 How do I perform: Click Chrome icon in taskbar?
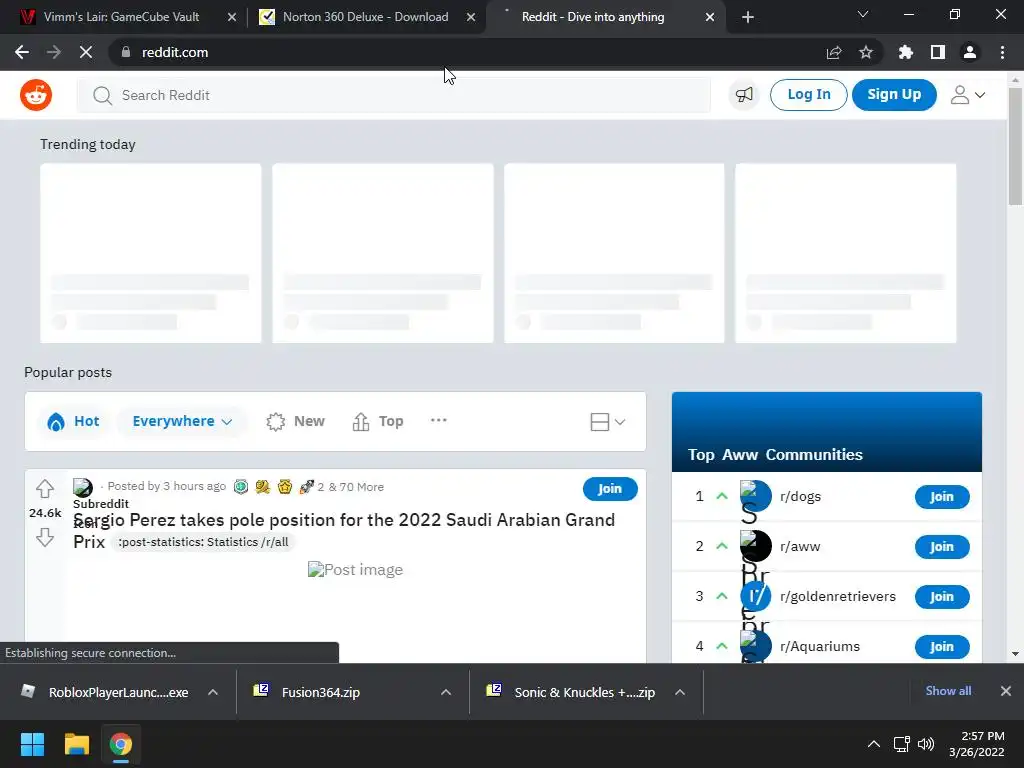tap(121, 744)
